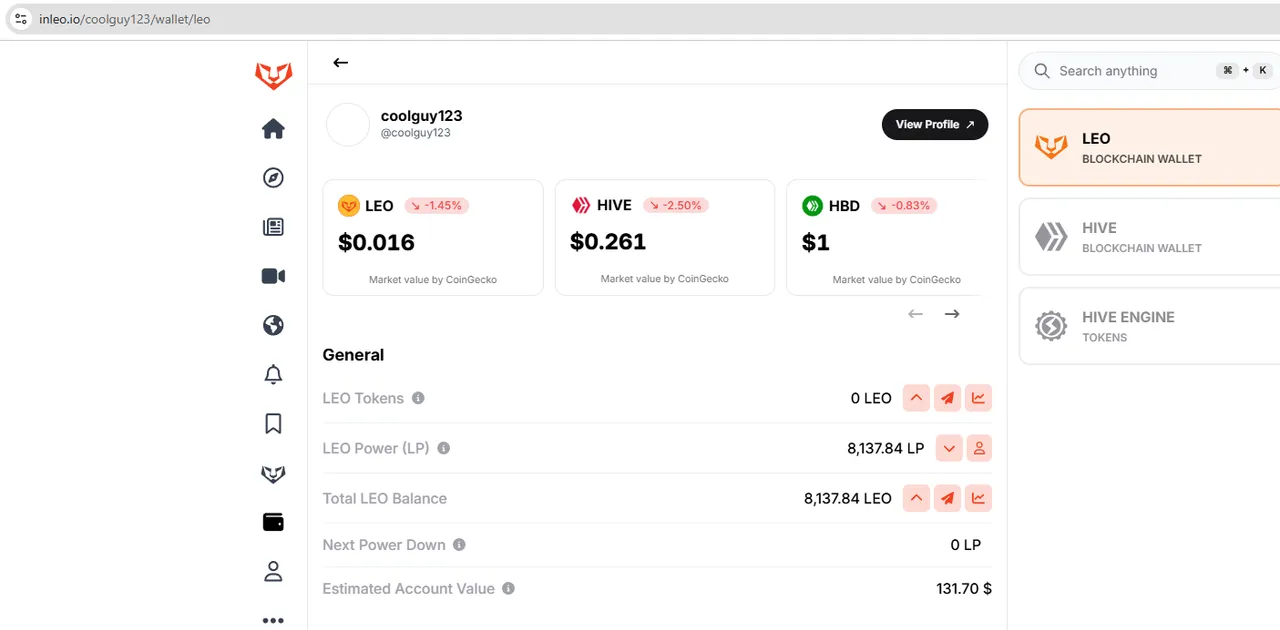Screen dimensions: 1280x630
Task: Open the Articles newspaper icon
Action: (x=273, y=227)
